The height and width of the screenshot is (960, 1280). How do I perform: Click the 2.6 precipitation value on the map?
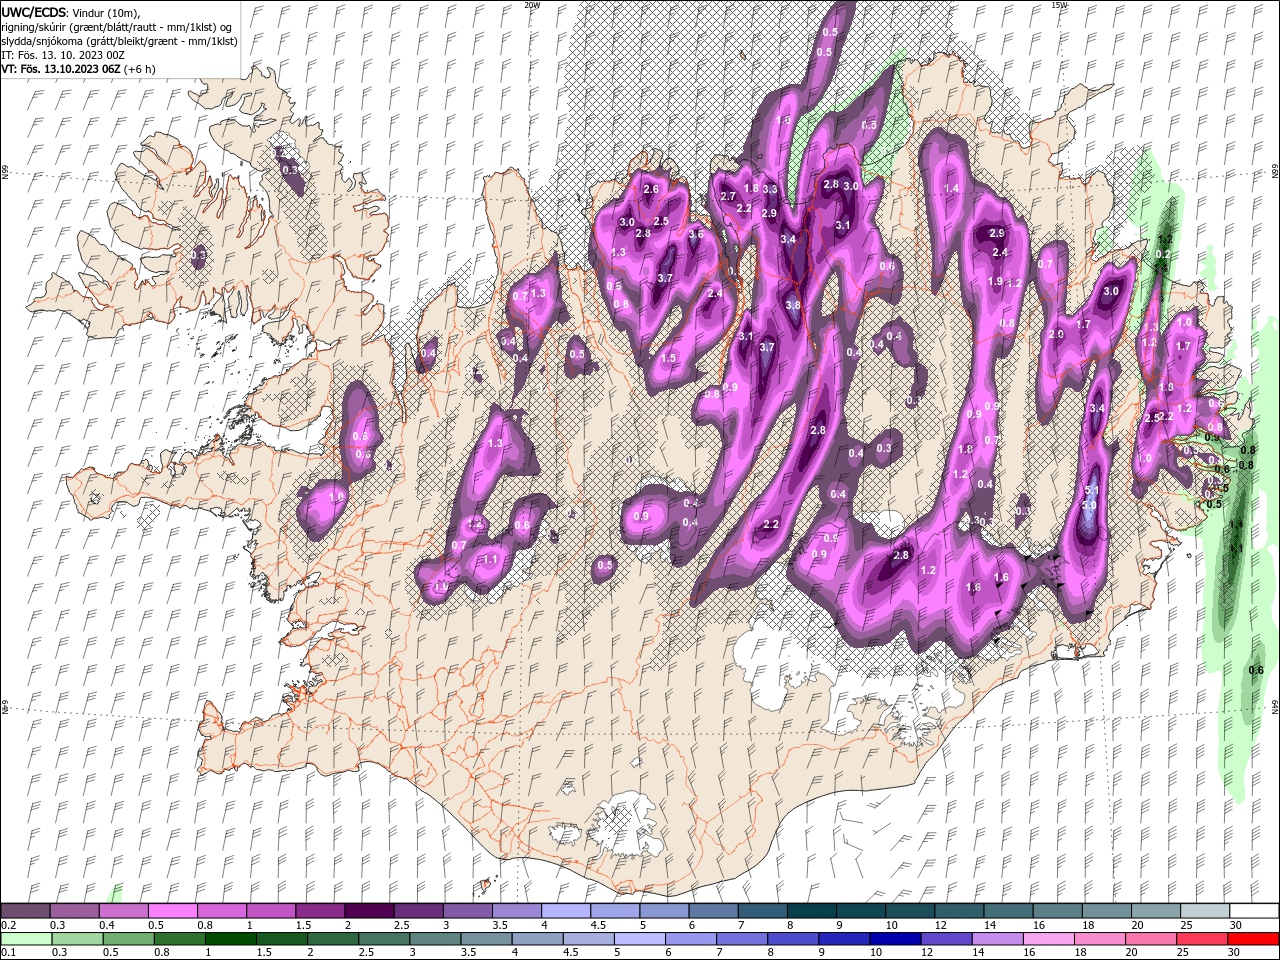pyautogui.click(x=652, y=189)
